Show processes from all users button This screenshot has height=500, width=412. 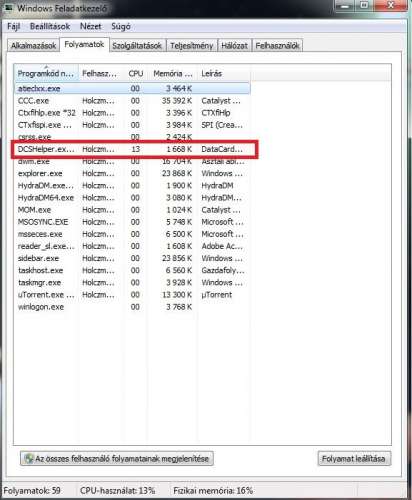[117, 459]
